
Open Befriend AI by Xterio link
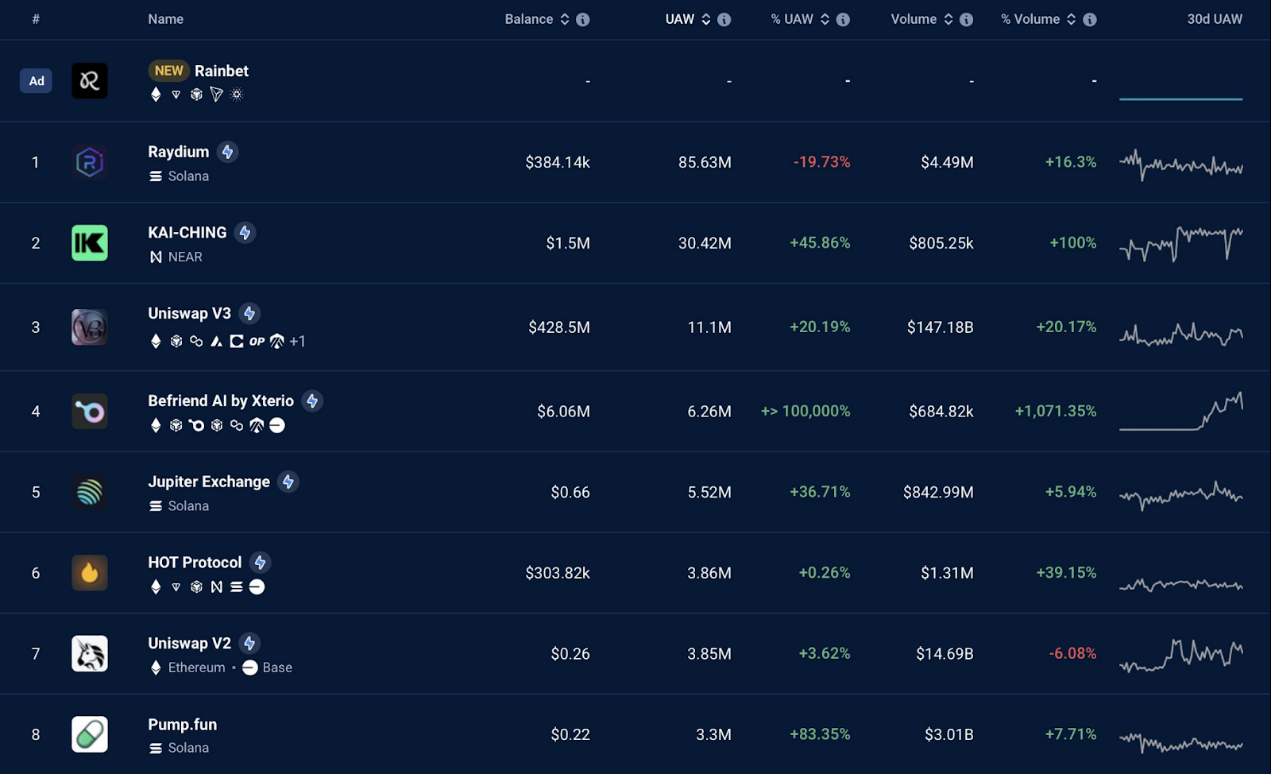[x=220, y=401]
